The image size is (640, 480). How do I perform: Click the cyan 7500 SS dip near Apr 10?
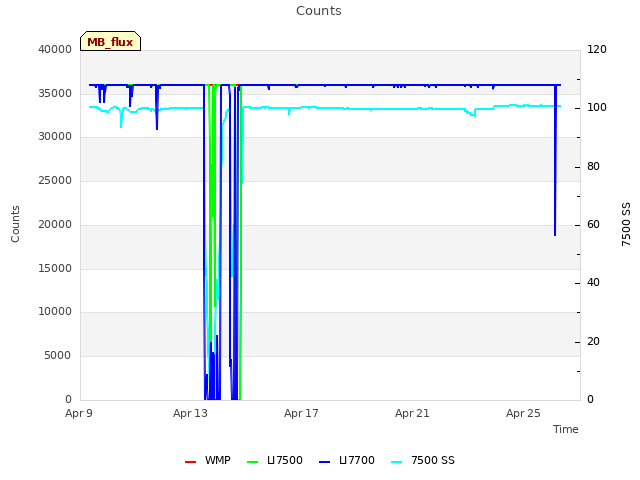click(121, 118)
